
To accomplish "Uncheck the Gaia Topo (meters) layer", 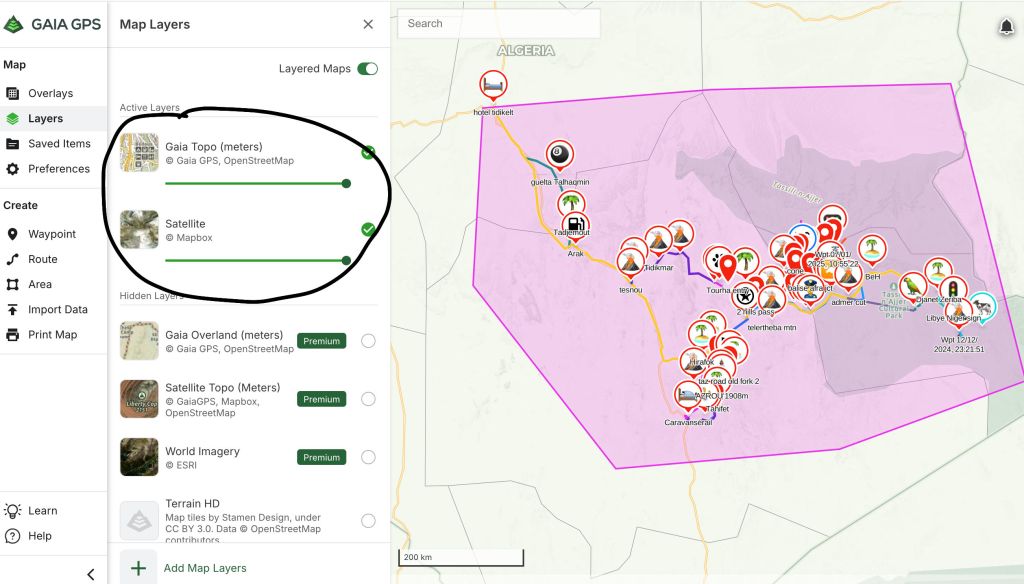I will (368, 153).
